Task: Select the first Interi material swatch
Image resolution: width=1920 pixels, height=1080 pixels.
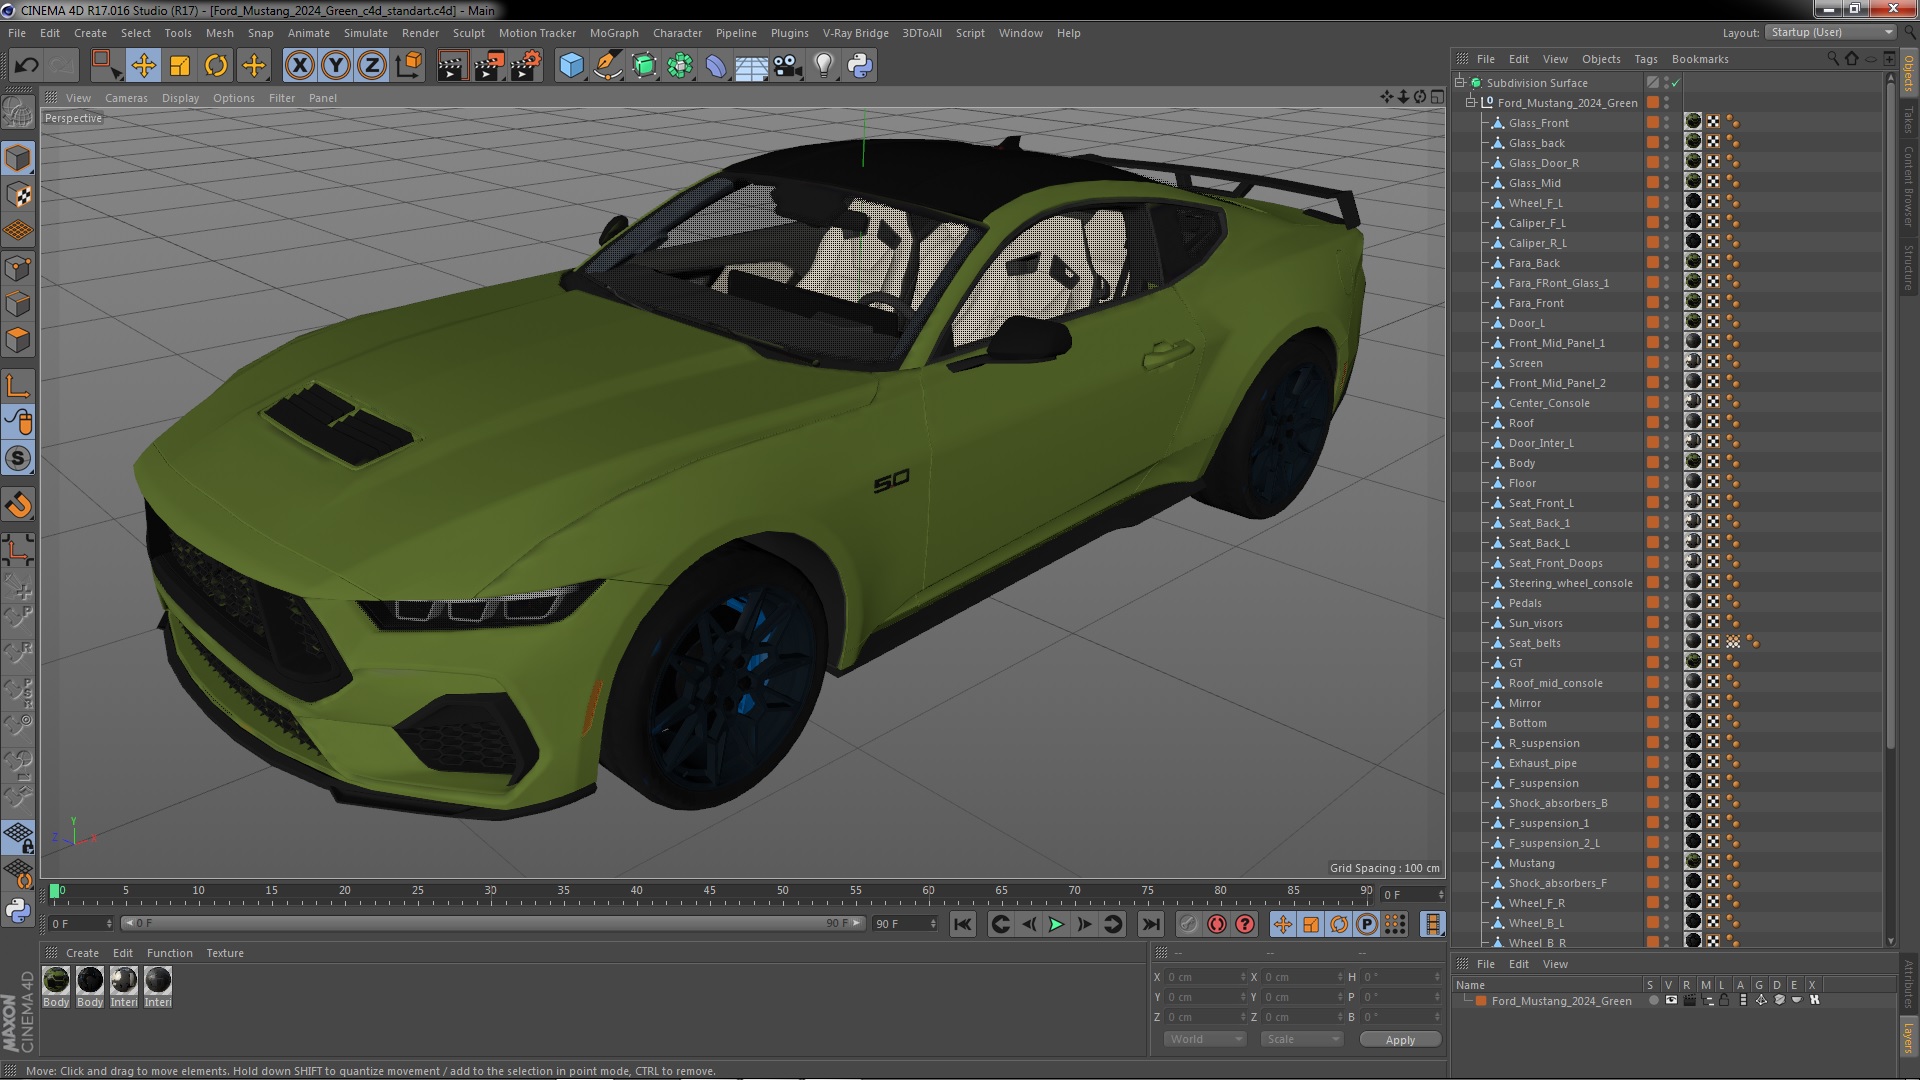Action: point(124,980)
